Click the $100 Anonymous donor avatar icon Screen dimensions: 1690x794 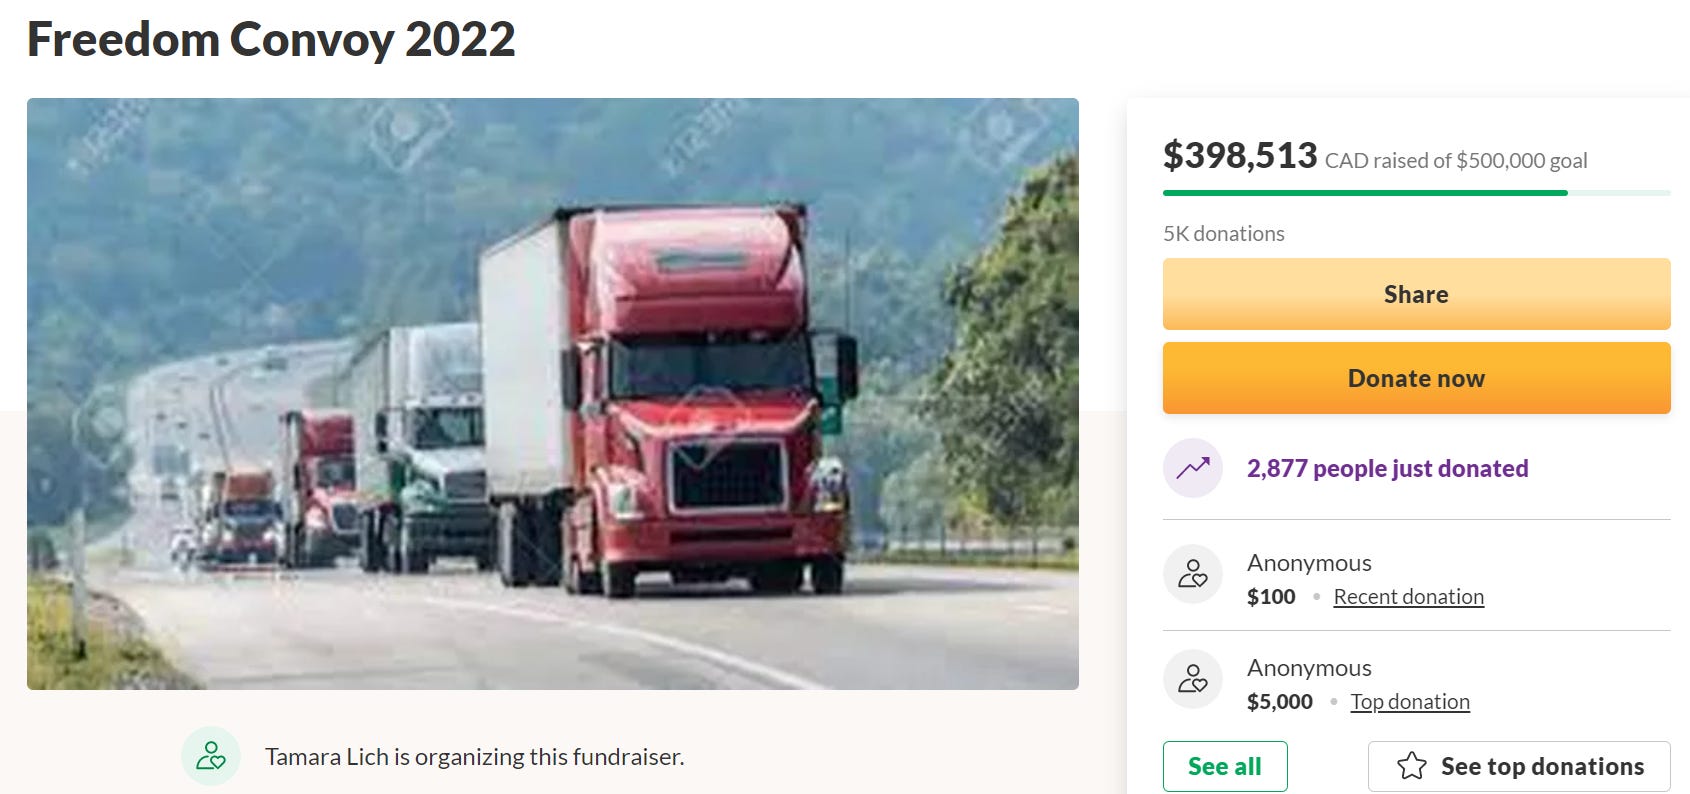[x=1192, y=574]
